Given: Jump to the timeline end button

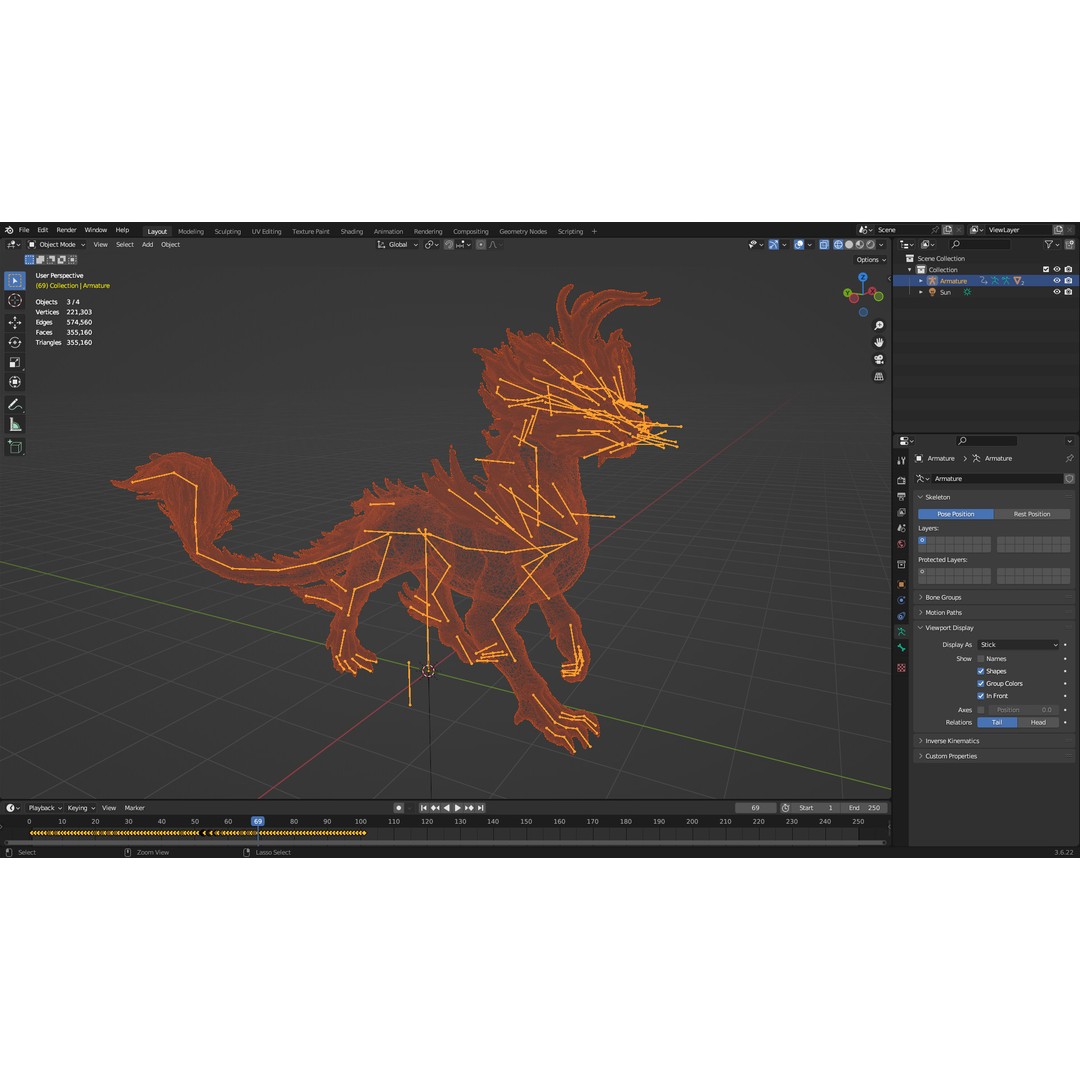Looking at the screenshot, I should coord(481,808).
